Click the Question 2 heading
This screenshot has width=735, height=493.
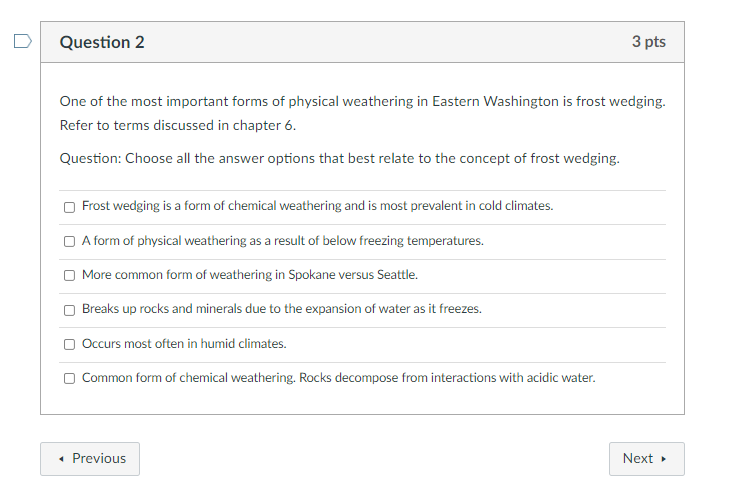(x=102, y=42)
